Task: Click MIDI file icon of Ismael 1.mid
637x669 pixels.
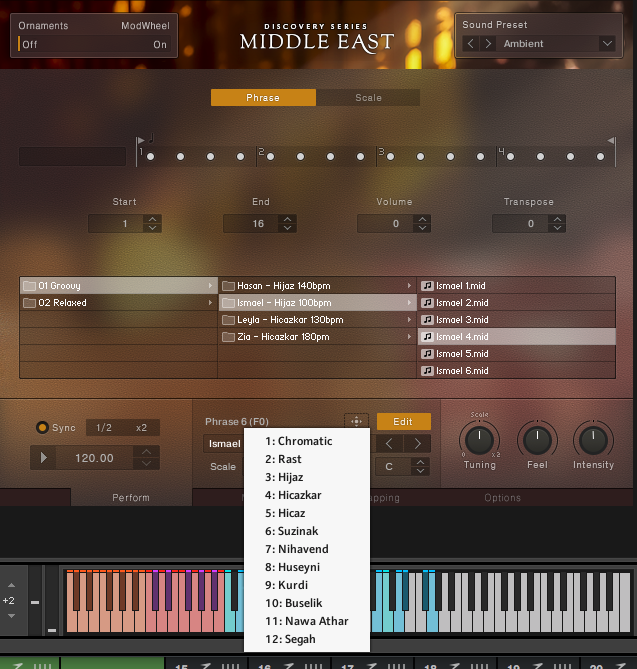Action: [x=427, y=285]
